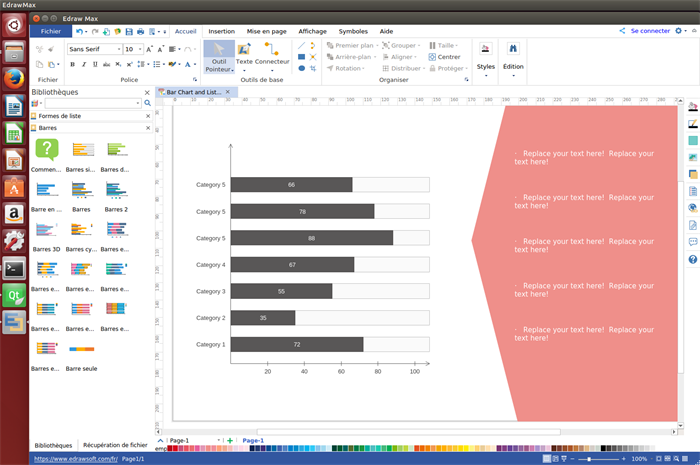Open the Aide ribbon tab
This screenshot has width=700, height=465.
pyautogui.click(x=386, y=31)
